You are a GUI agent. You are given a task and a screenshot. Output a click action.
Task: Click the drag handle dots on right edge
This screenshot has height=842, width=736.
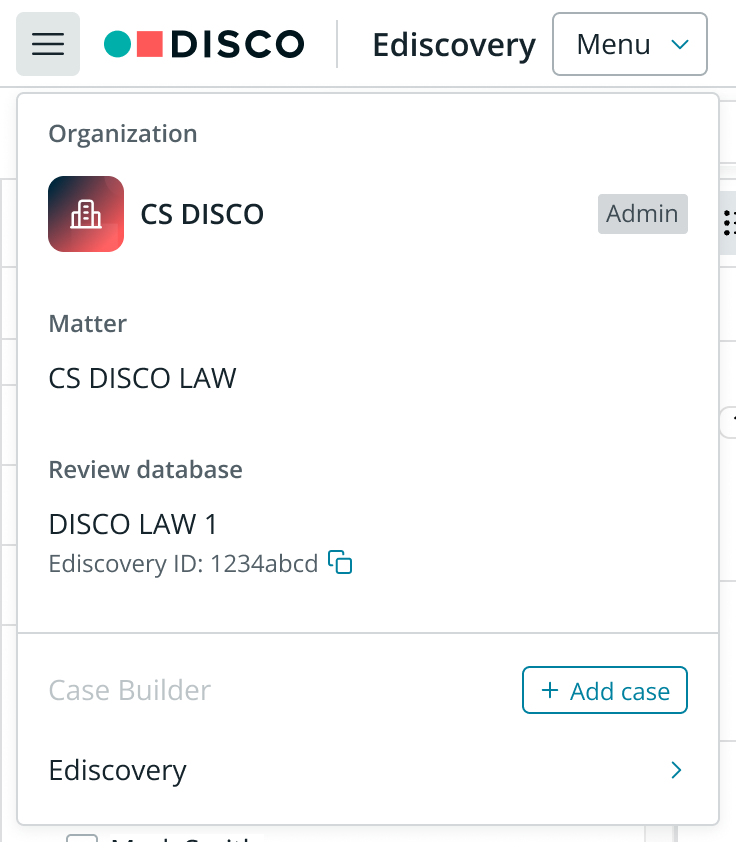click(728, 223)
